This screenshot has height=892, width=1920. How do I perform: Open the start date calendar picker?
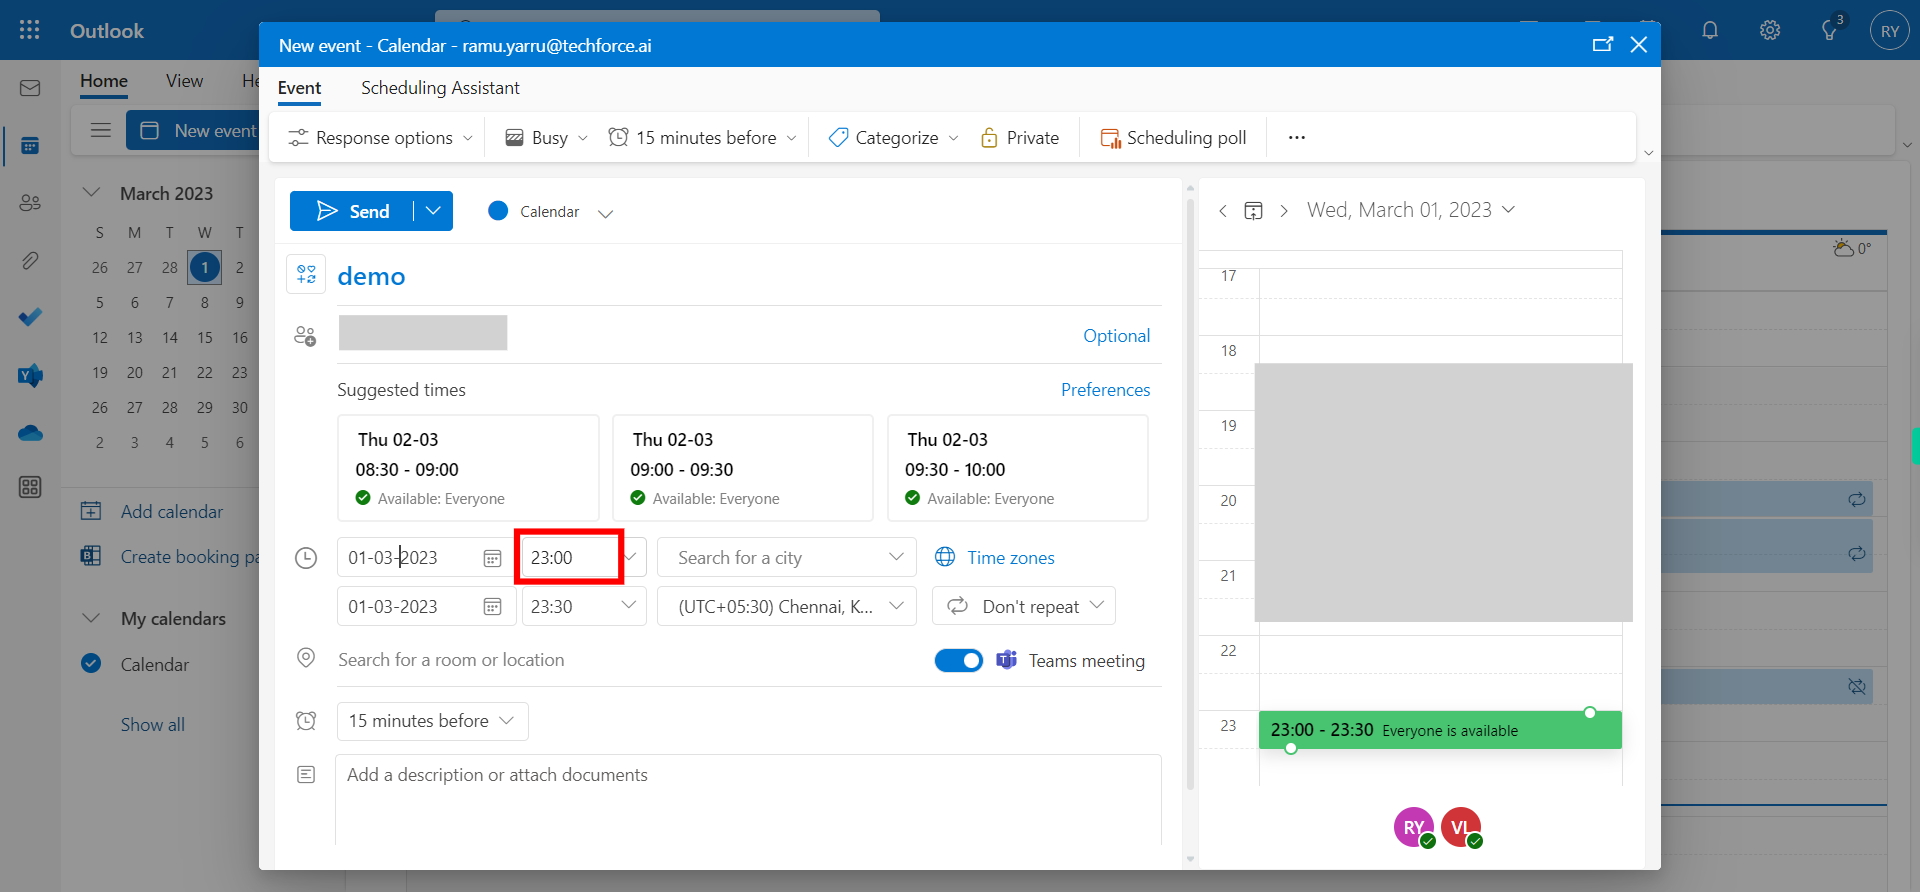(x=492, y=558)
